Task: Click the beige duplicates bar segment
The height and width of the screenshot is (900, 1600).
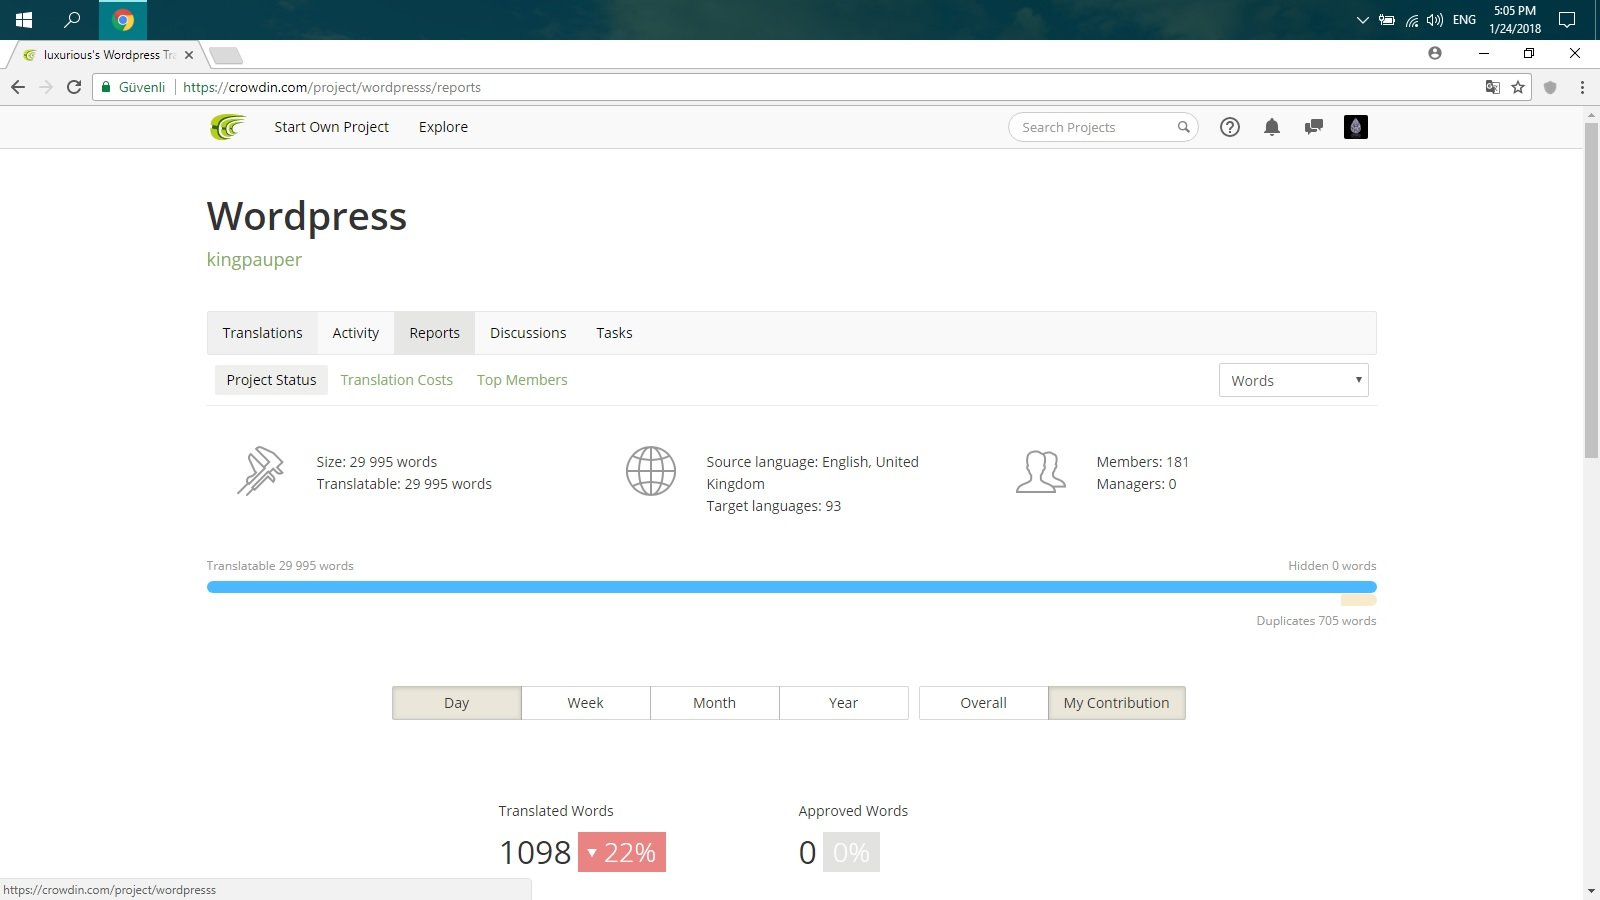Action: (x=1358, y=601)
